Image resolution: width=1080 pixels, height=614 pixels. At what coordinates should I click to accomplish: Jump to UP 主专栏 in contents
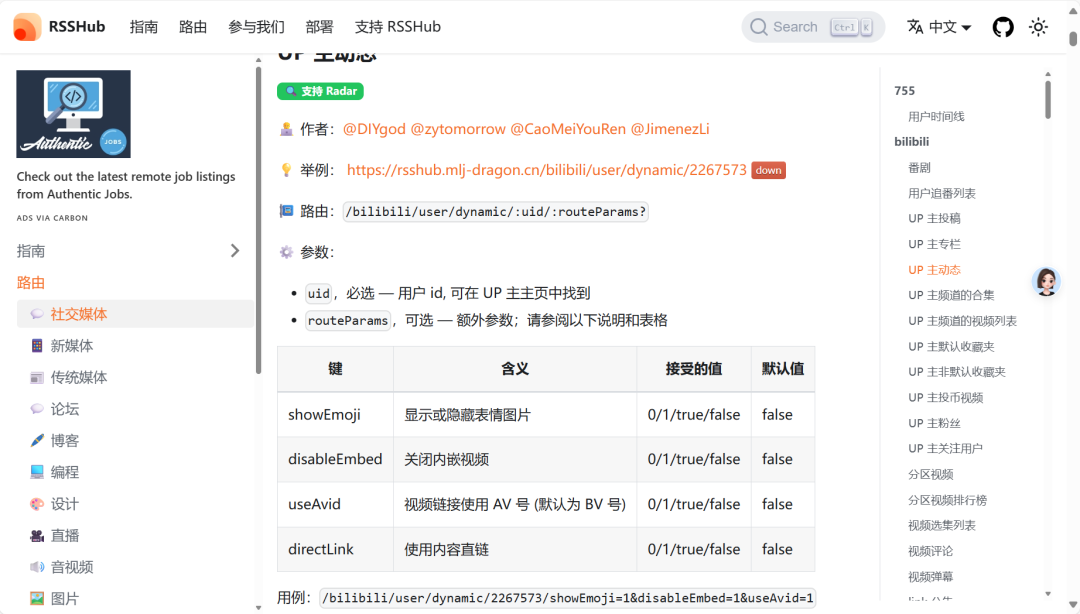point(934,244)
